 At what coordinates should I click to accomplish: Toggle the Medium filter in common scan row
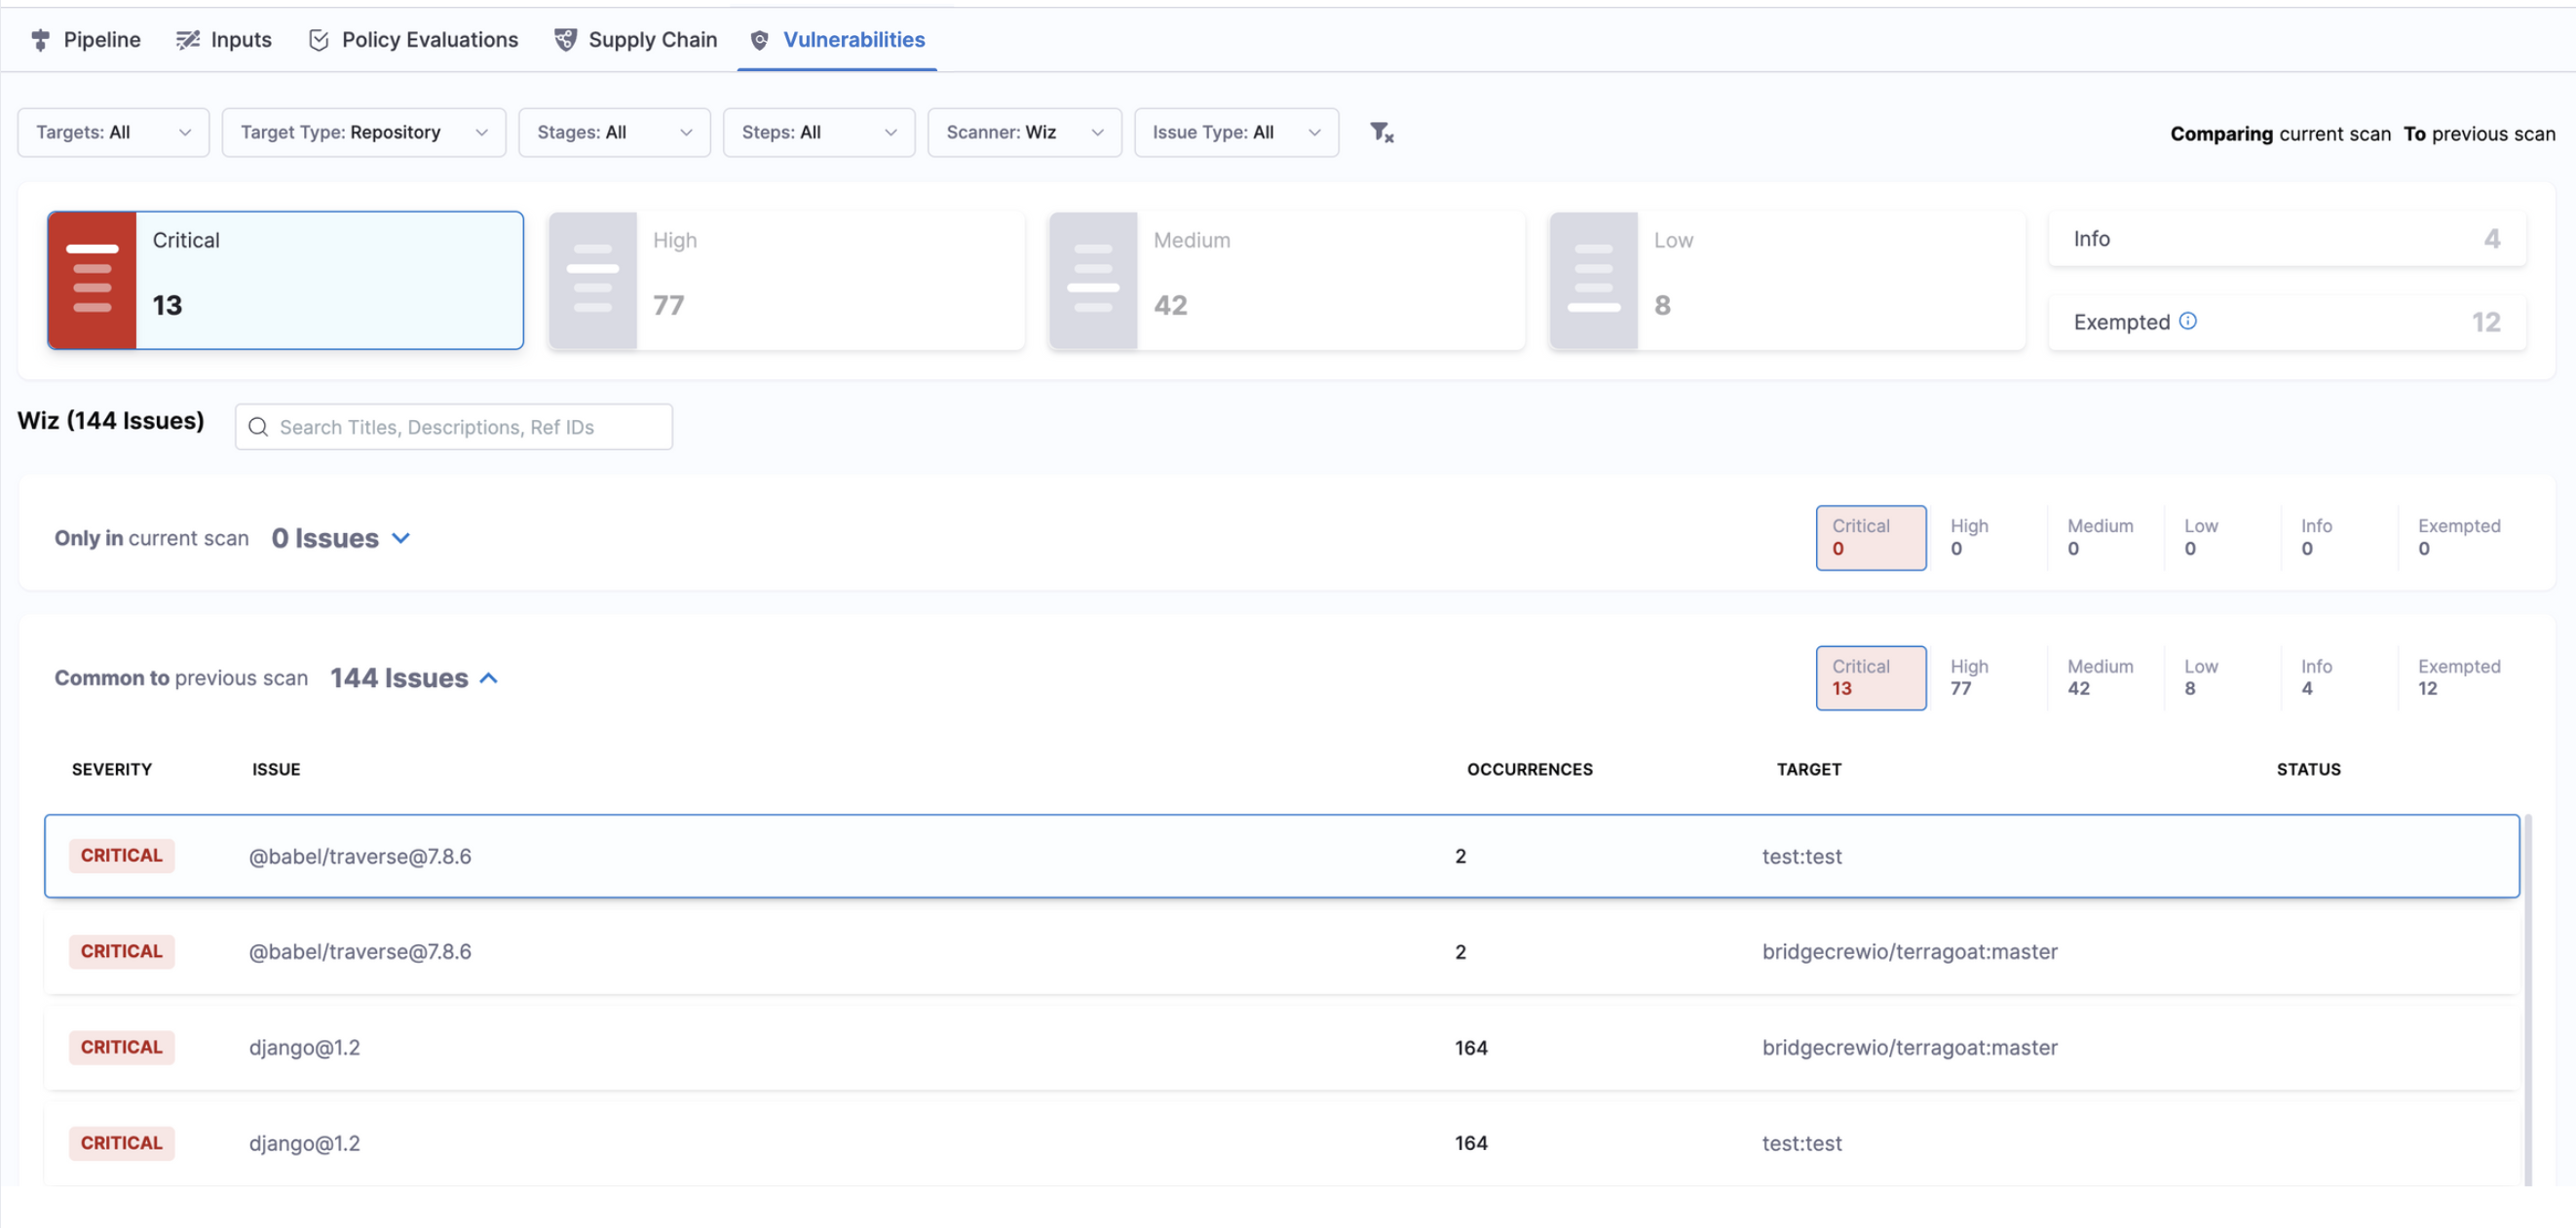tap(2099, 677)
